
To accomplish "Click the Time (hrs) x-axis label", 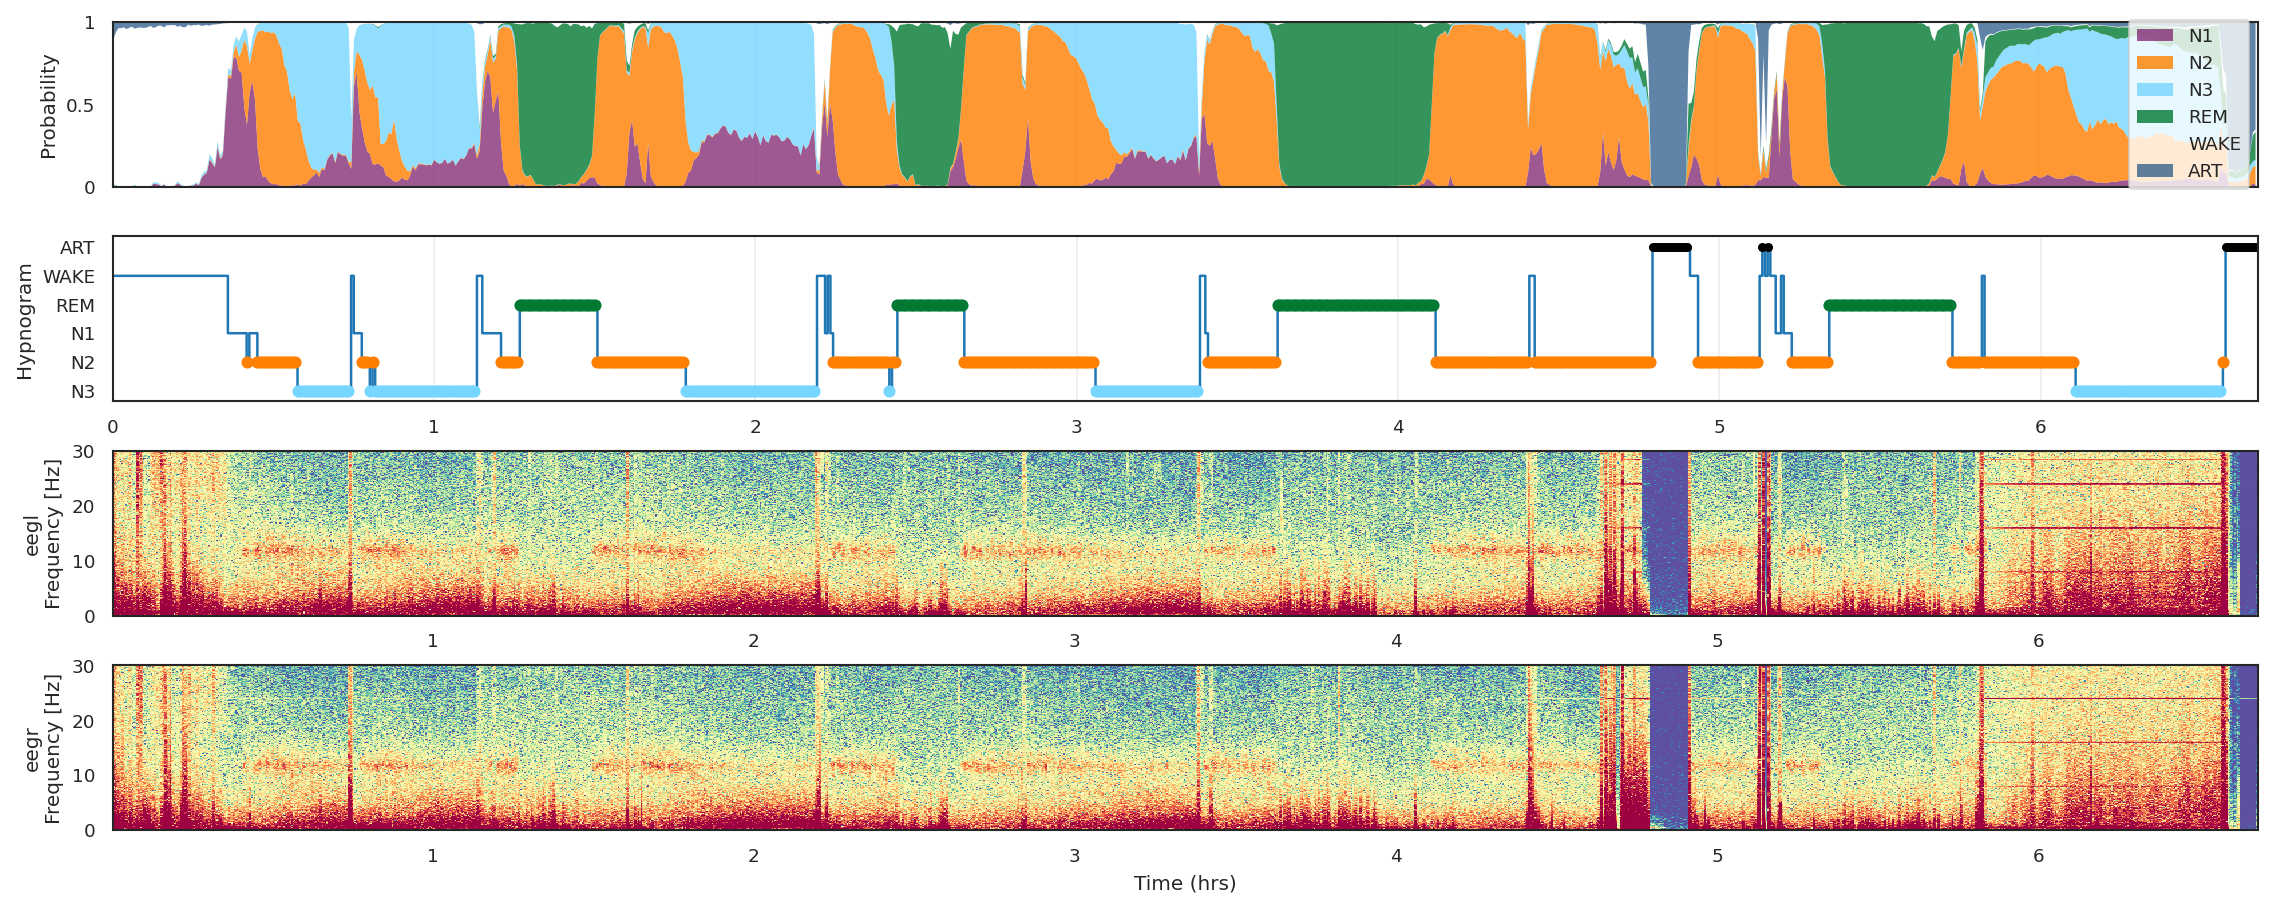I will pos(1184,883).
